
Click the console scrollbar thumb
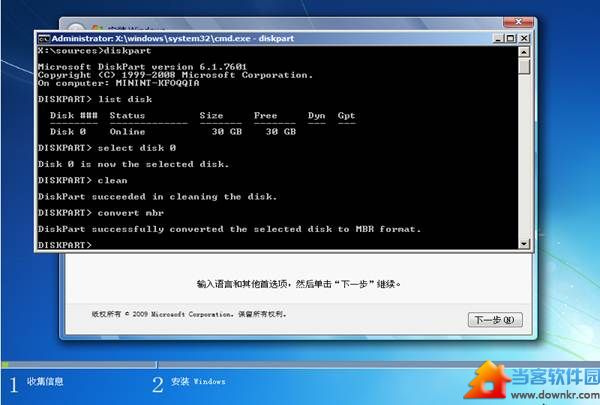[524, 66]
